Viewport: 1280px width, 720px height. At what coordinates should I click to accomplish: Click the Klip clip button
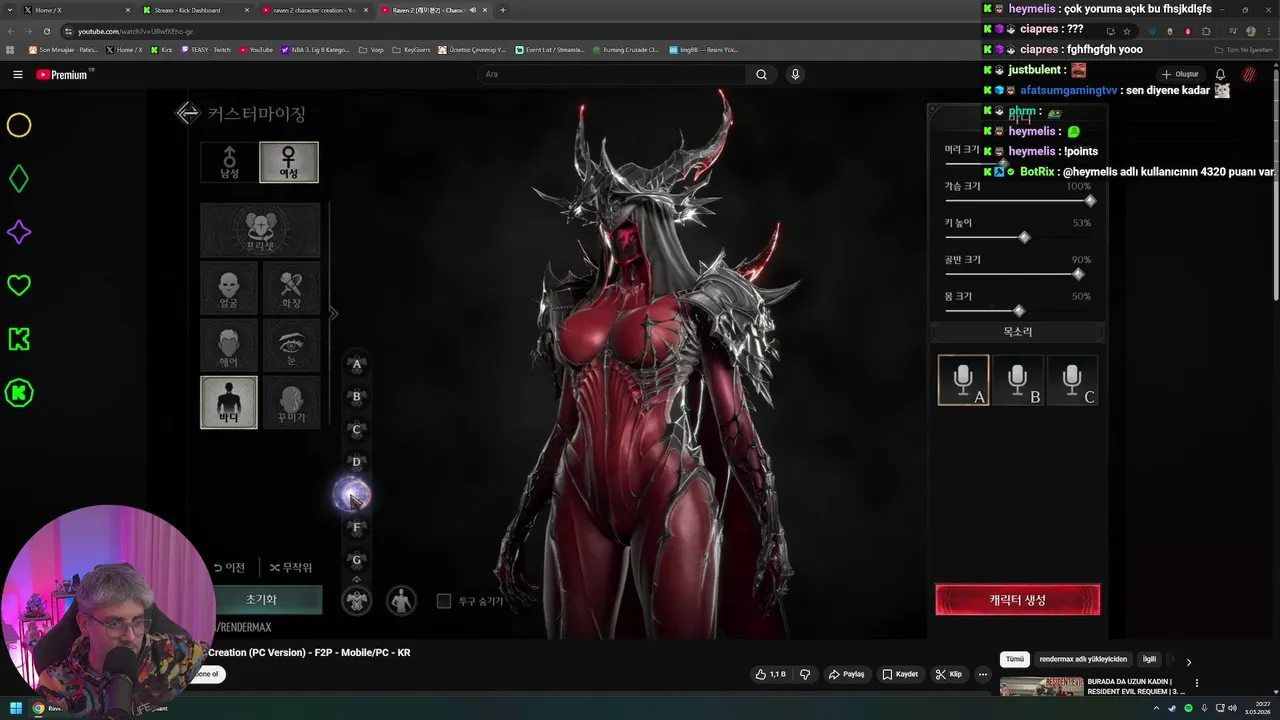(948, 674)
